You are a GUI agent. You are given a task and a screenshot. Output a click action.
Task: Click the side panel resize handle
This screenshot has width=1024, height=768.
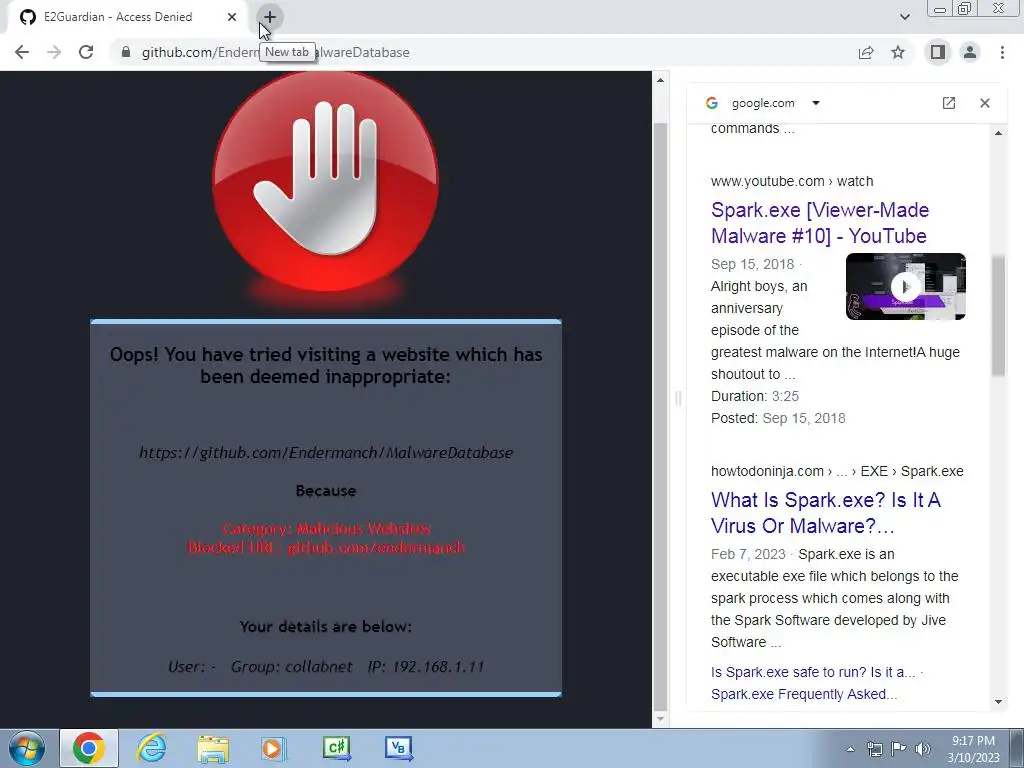coord(678,398)
